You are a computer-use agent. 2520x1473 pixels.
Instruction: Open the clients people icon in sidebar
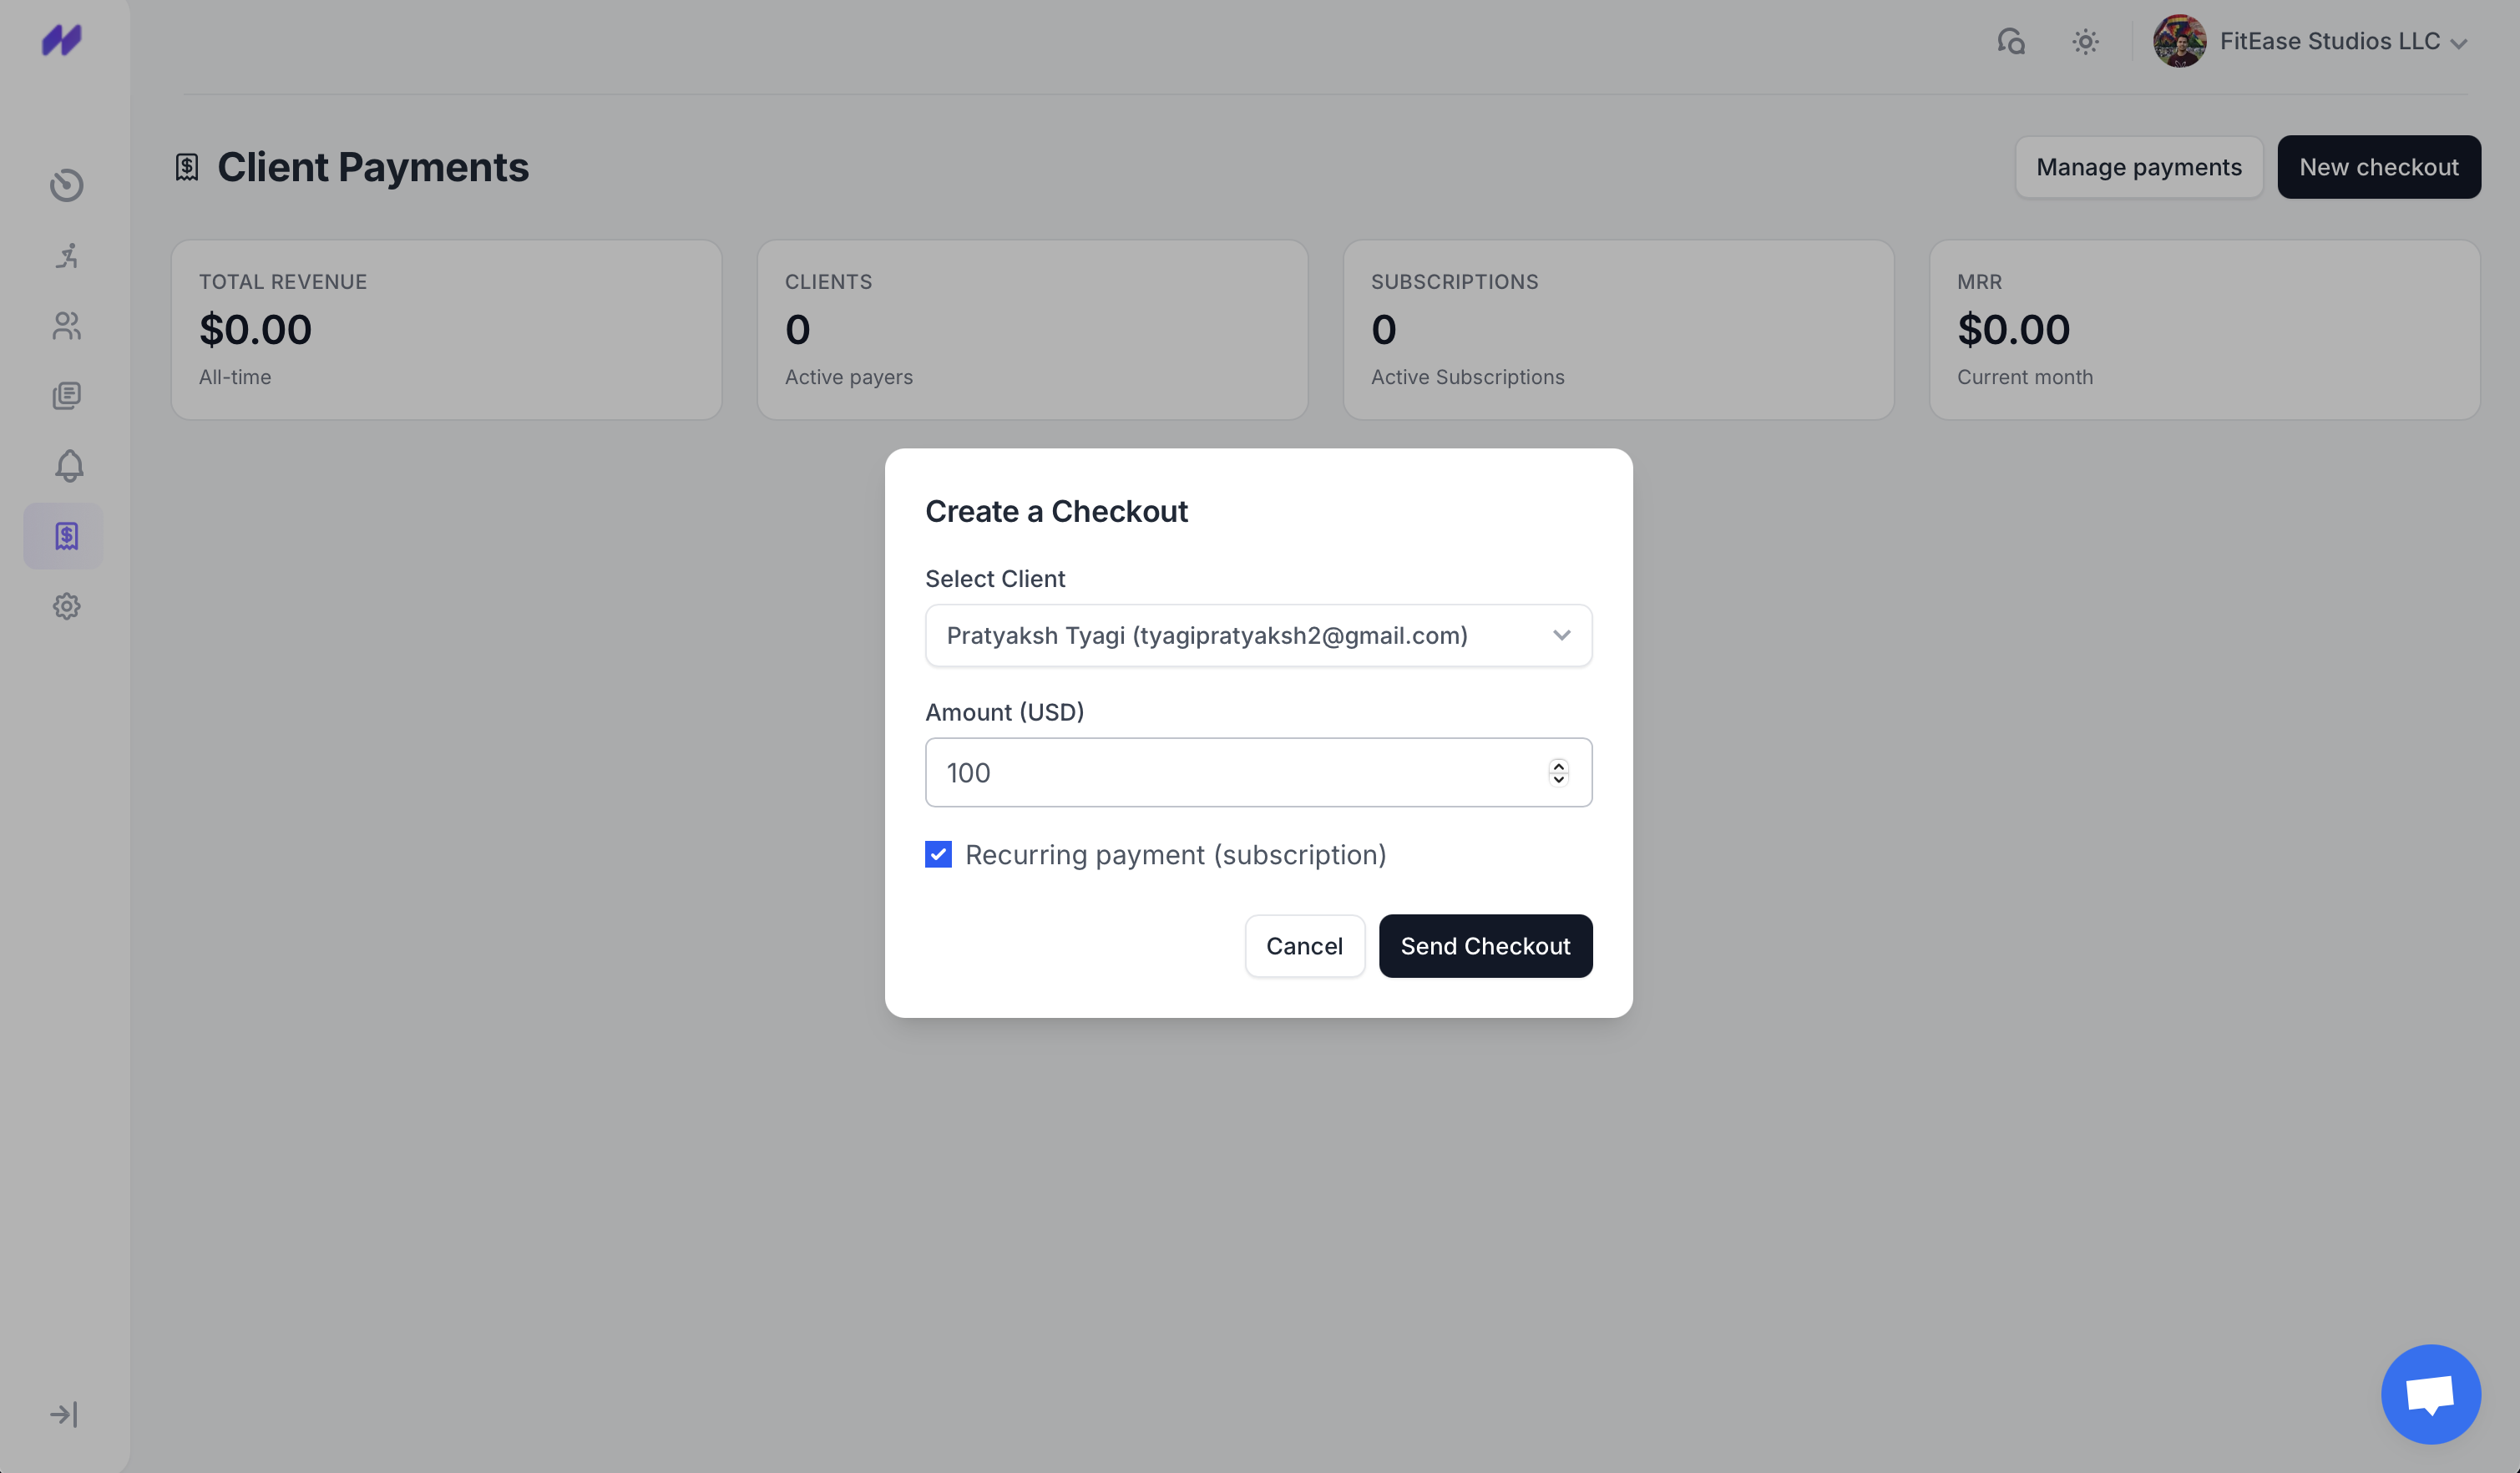66,325
